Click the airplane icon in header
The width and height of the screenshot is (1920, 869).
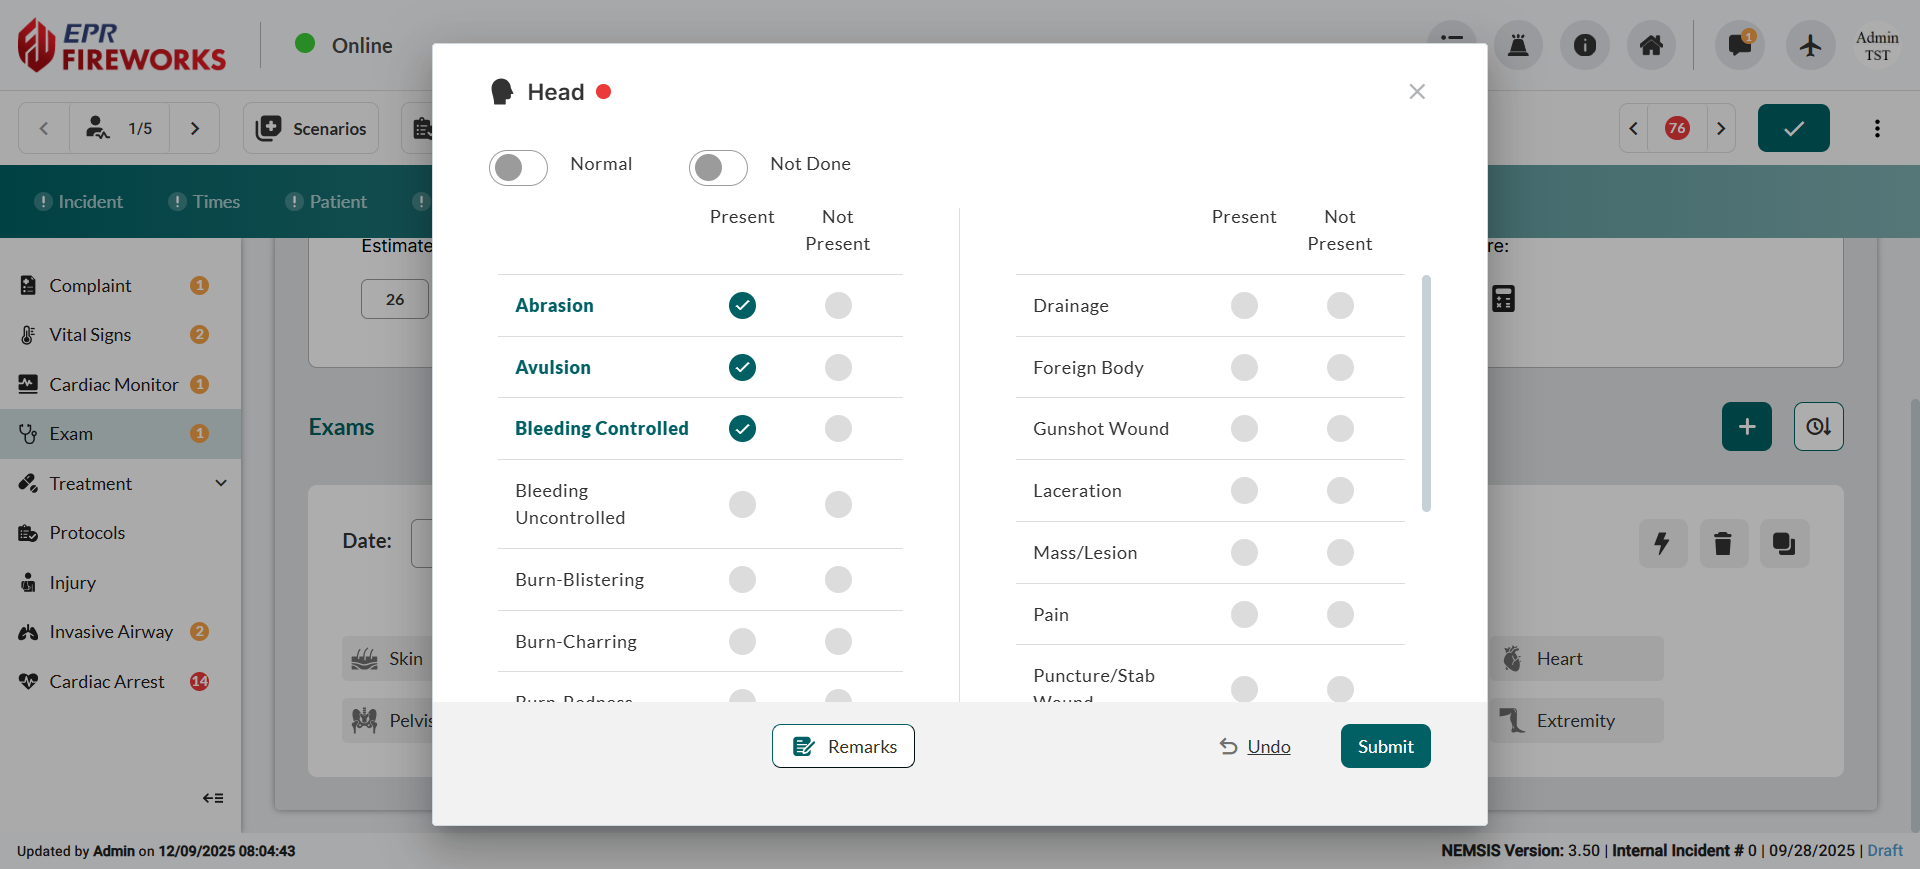coord(1810,45)
